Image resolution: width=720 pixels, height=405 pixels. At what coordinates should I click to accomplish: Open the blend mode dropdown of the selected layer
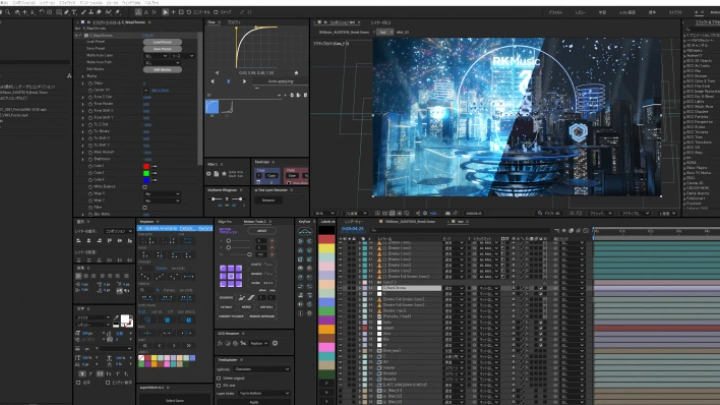[454, 288]
